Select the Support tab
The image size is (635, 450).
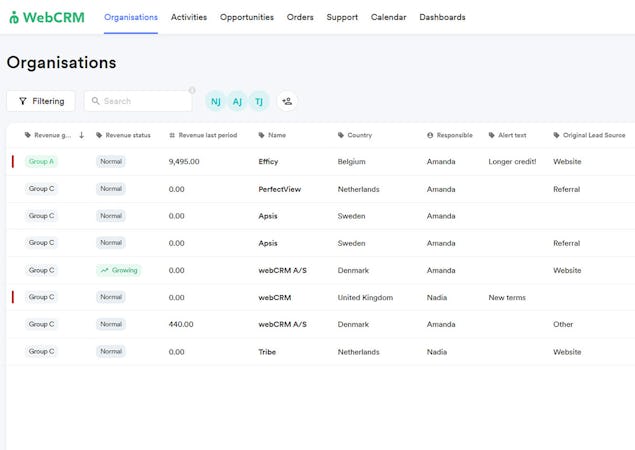[x=342, y=17]
